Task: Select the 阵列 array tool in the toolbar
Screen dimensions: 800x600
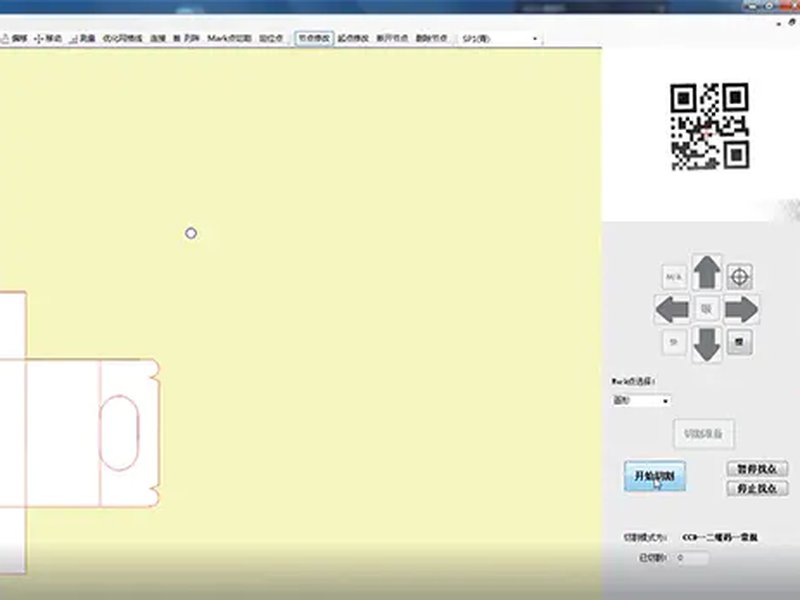Action: [186, 38]
